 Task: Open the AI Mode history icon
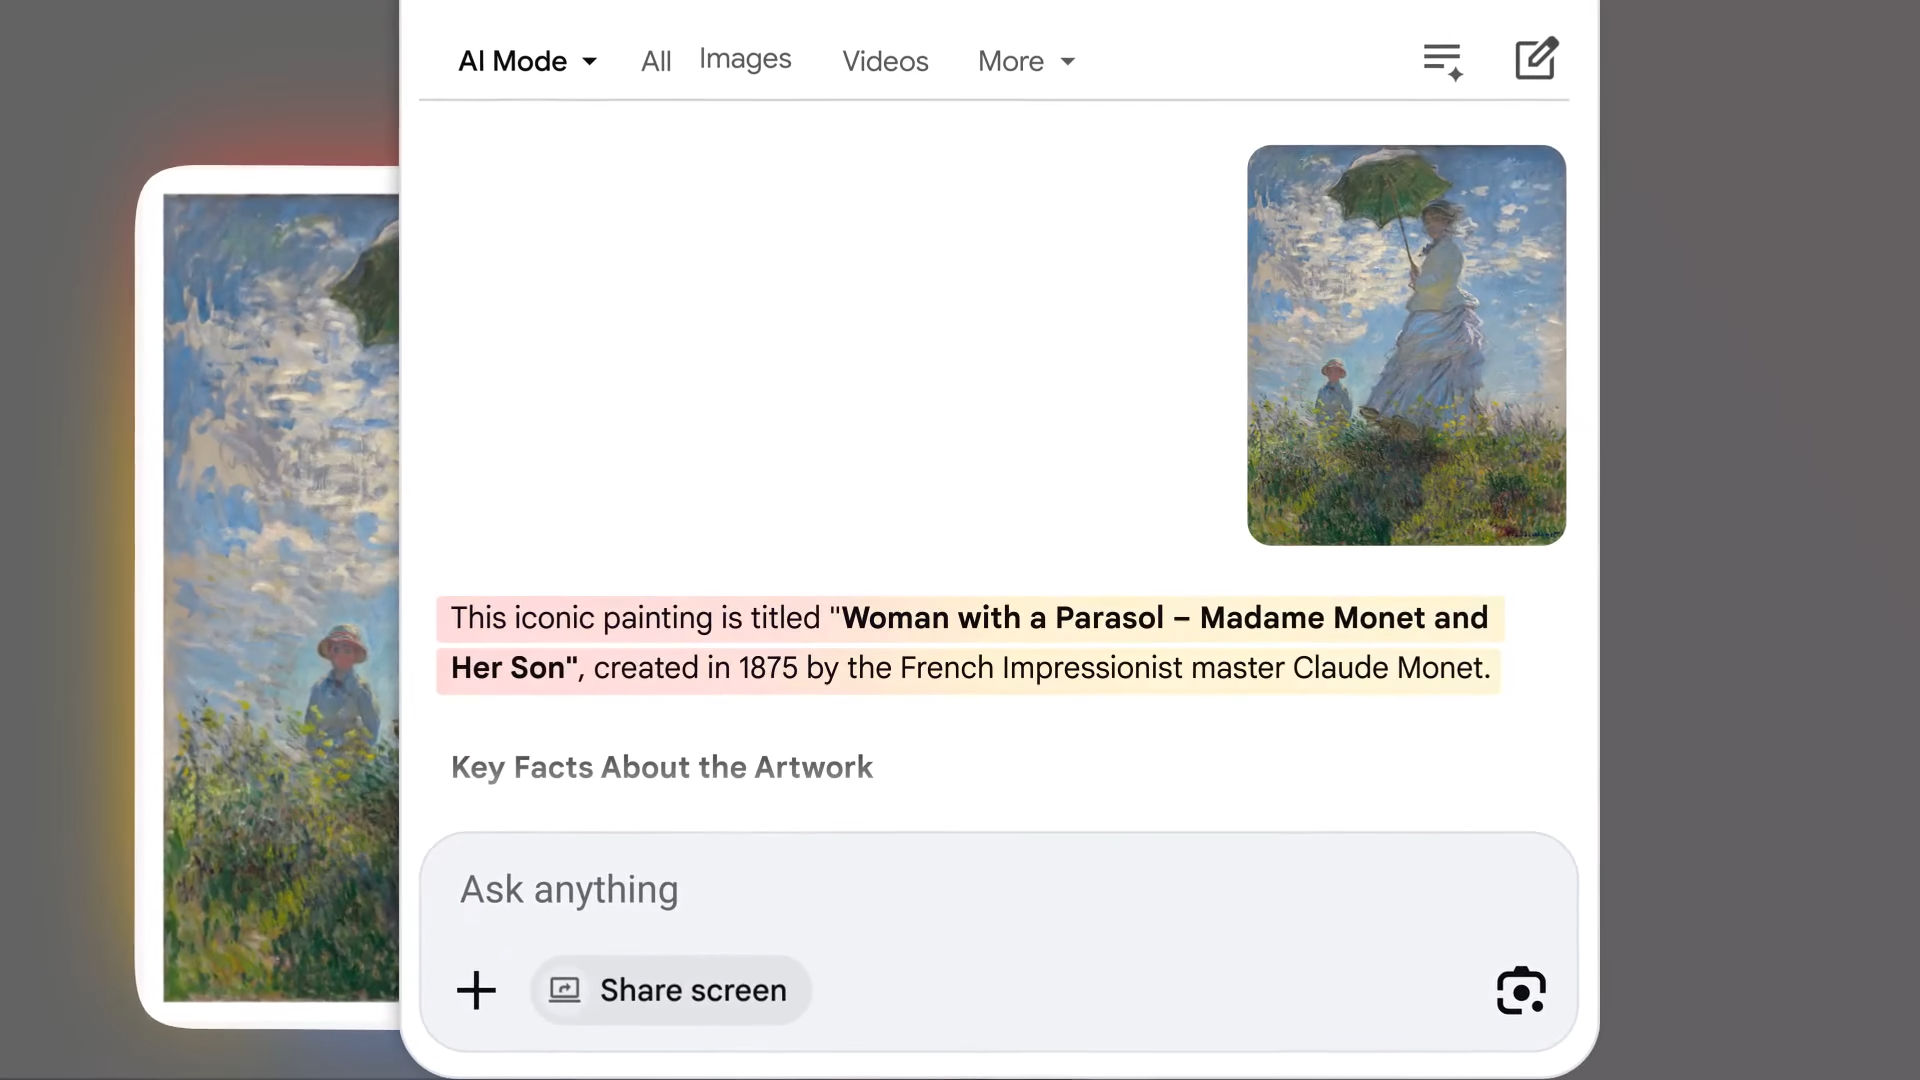point(1442,61)
